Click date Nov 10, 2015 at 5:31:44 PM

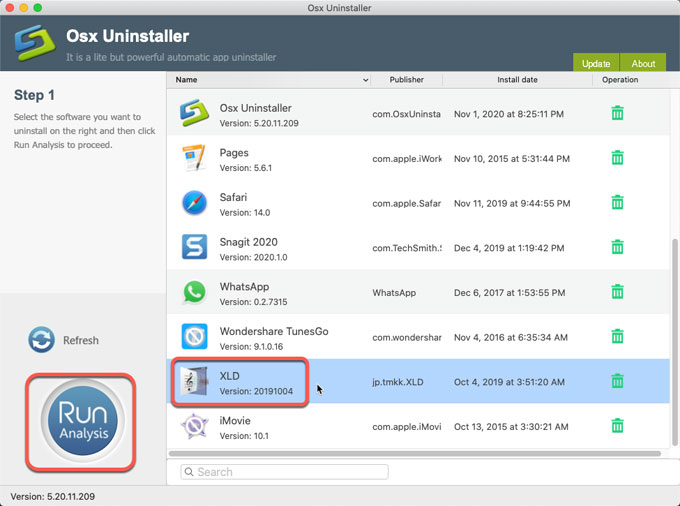512,159
